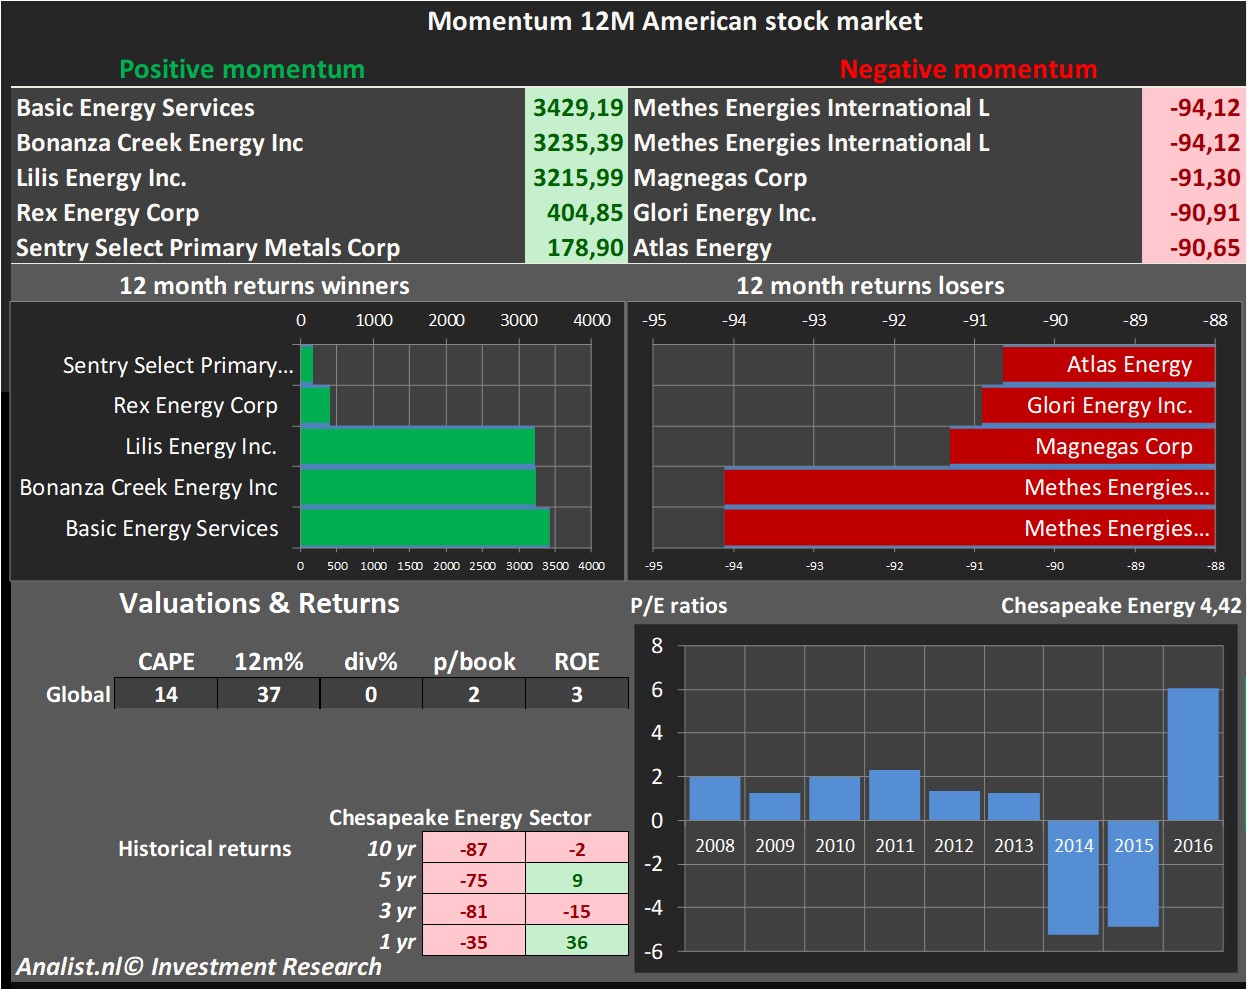1247x990 pixels.
Task: Click the ROE value 3 cell
Action: pyautogui.click(x=577, y=694)
